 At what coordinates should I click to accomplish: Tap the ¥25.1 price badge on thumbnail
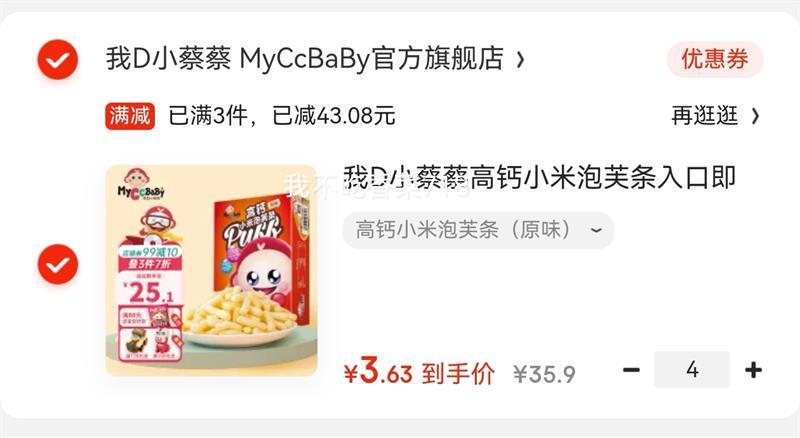[x=149, y=291]
